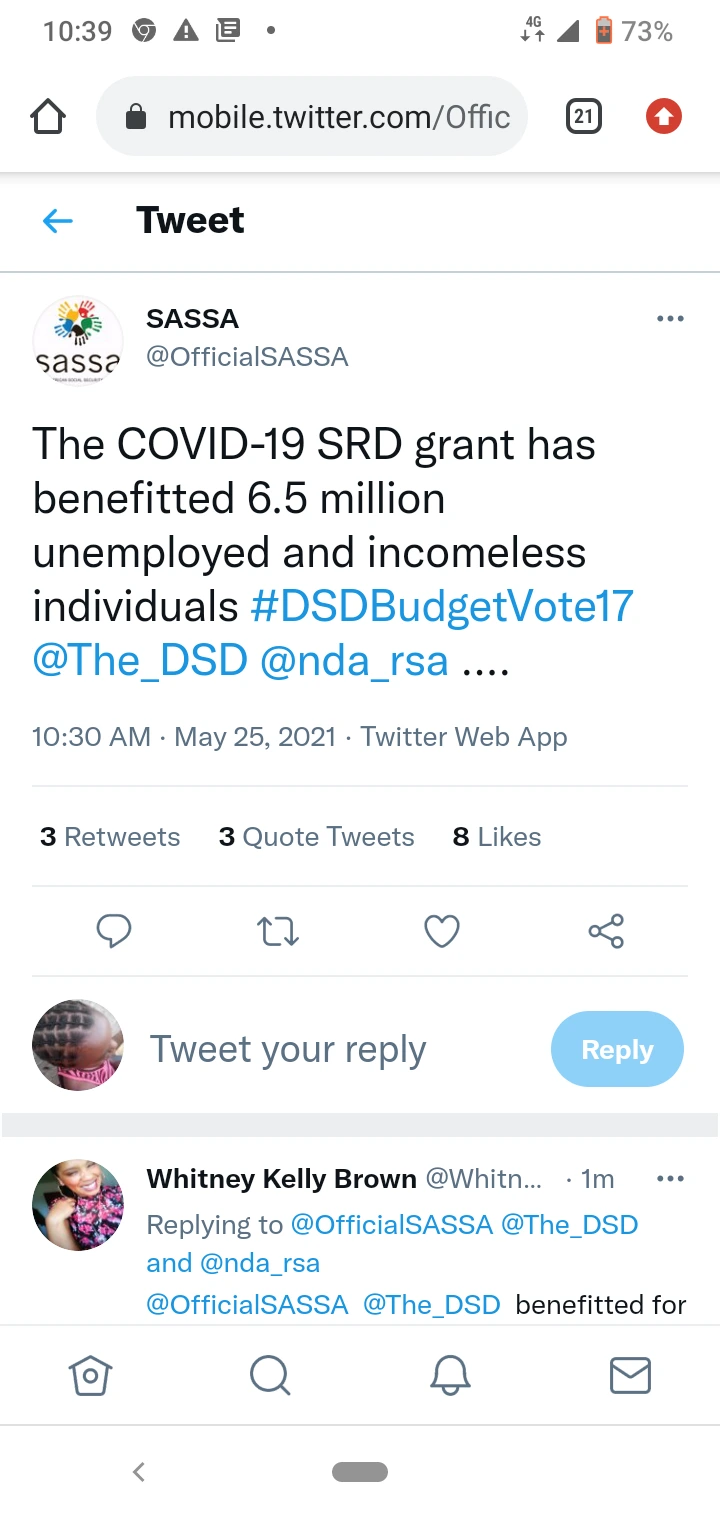Retweet the SASSA tweet
This screenshot has width=720, height=1520.
(278, 931)
